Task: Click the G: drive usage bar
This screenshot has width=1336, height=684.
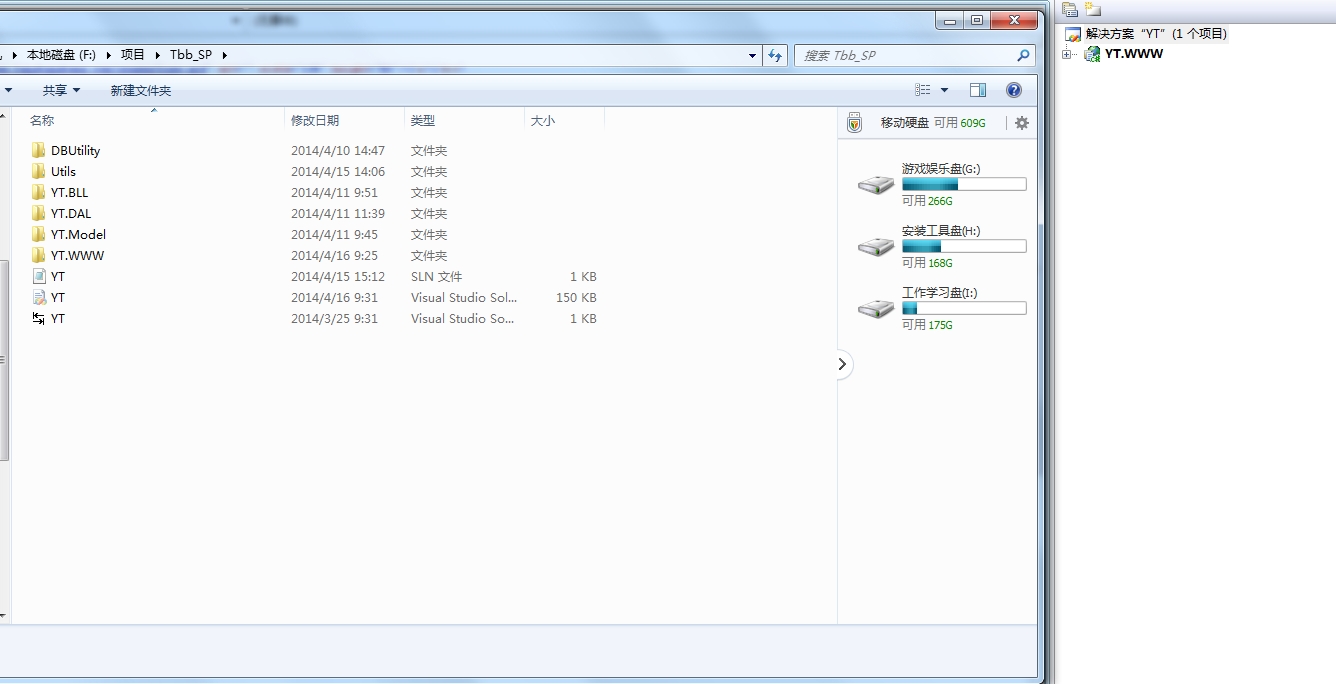Action: point(964,184)
